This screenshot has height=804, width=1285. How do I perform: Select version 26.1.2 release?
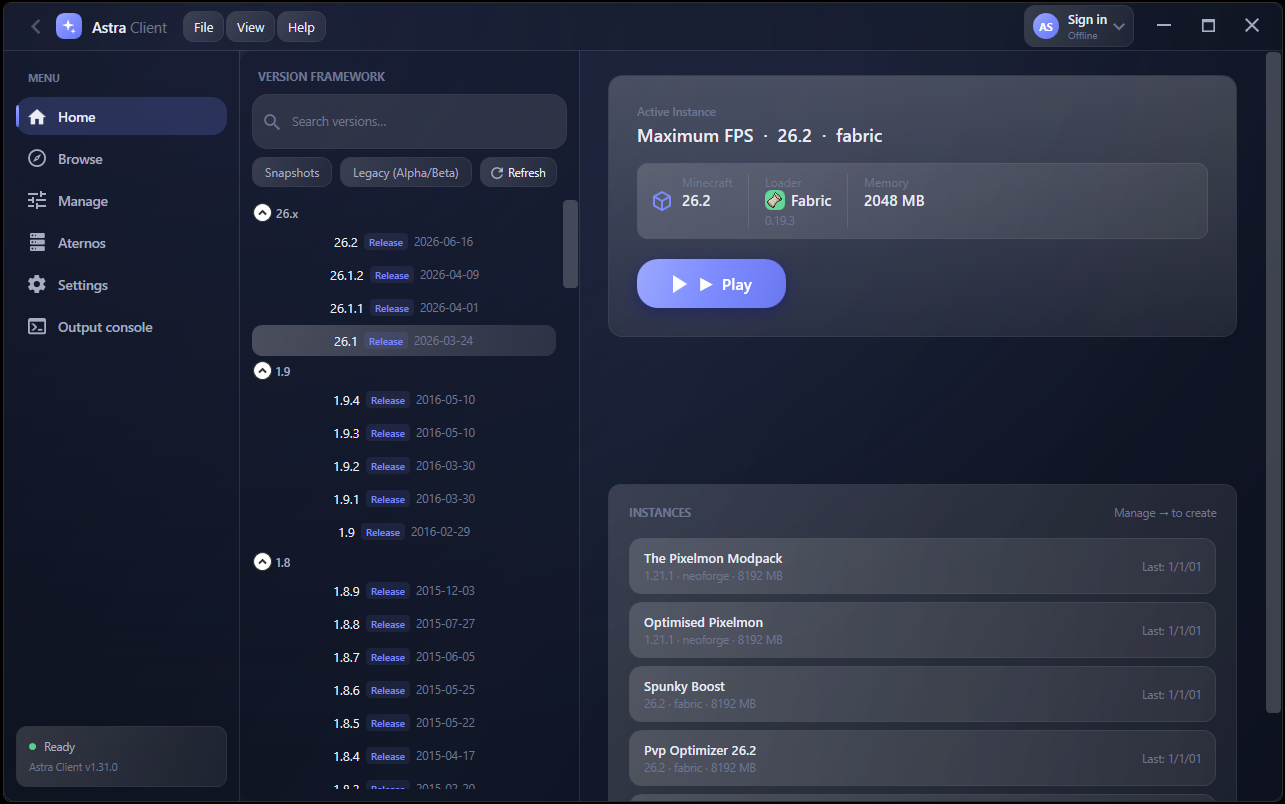(404, 275)
